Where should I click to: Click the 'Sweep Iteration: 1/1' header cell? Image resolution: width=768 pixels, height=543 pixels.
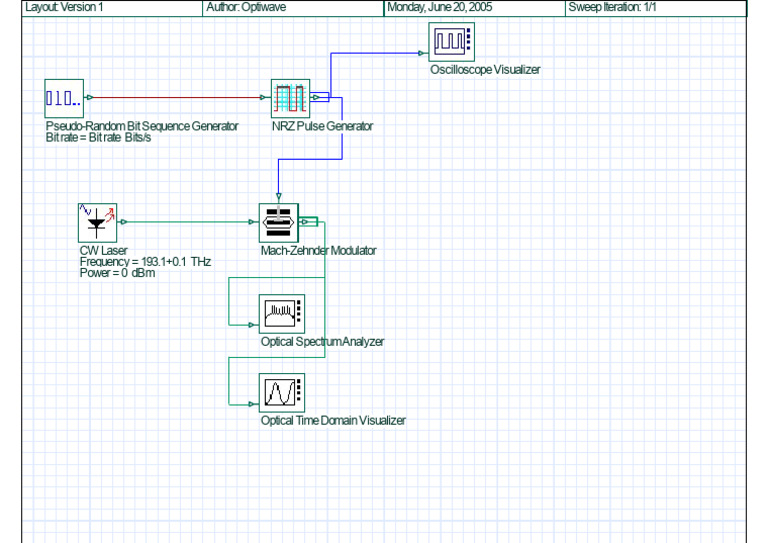coord(656,7)
